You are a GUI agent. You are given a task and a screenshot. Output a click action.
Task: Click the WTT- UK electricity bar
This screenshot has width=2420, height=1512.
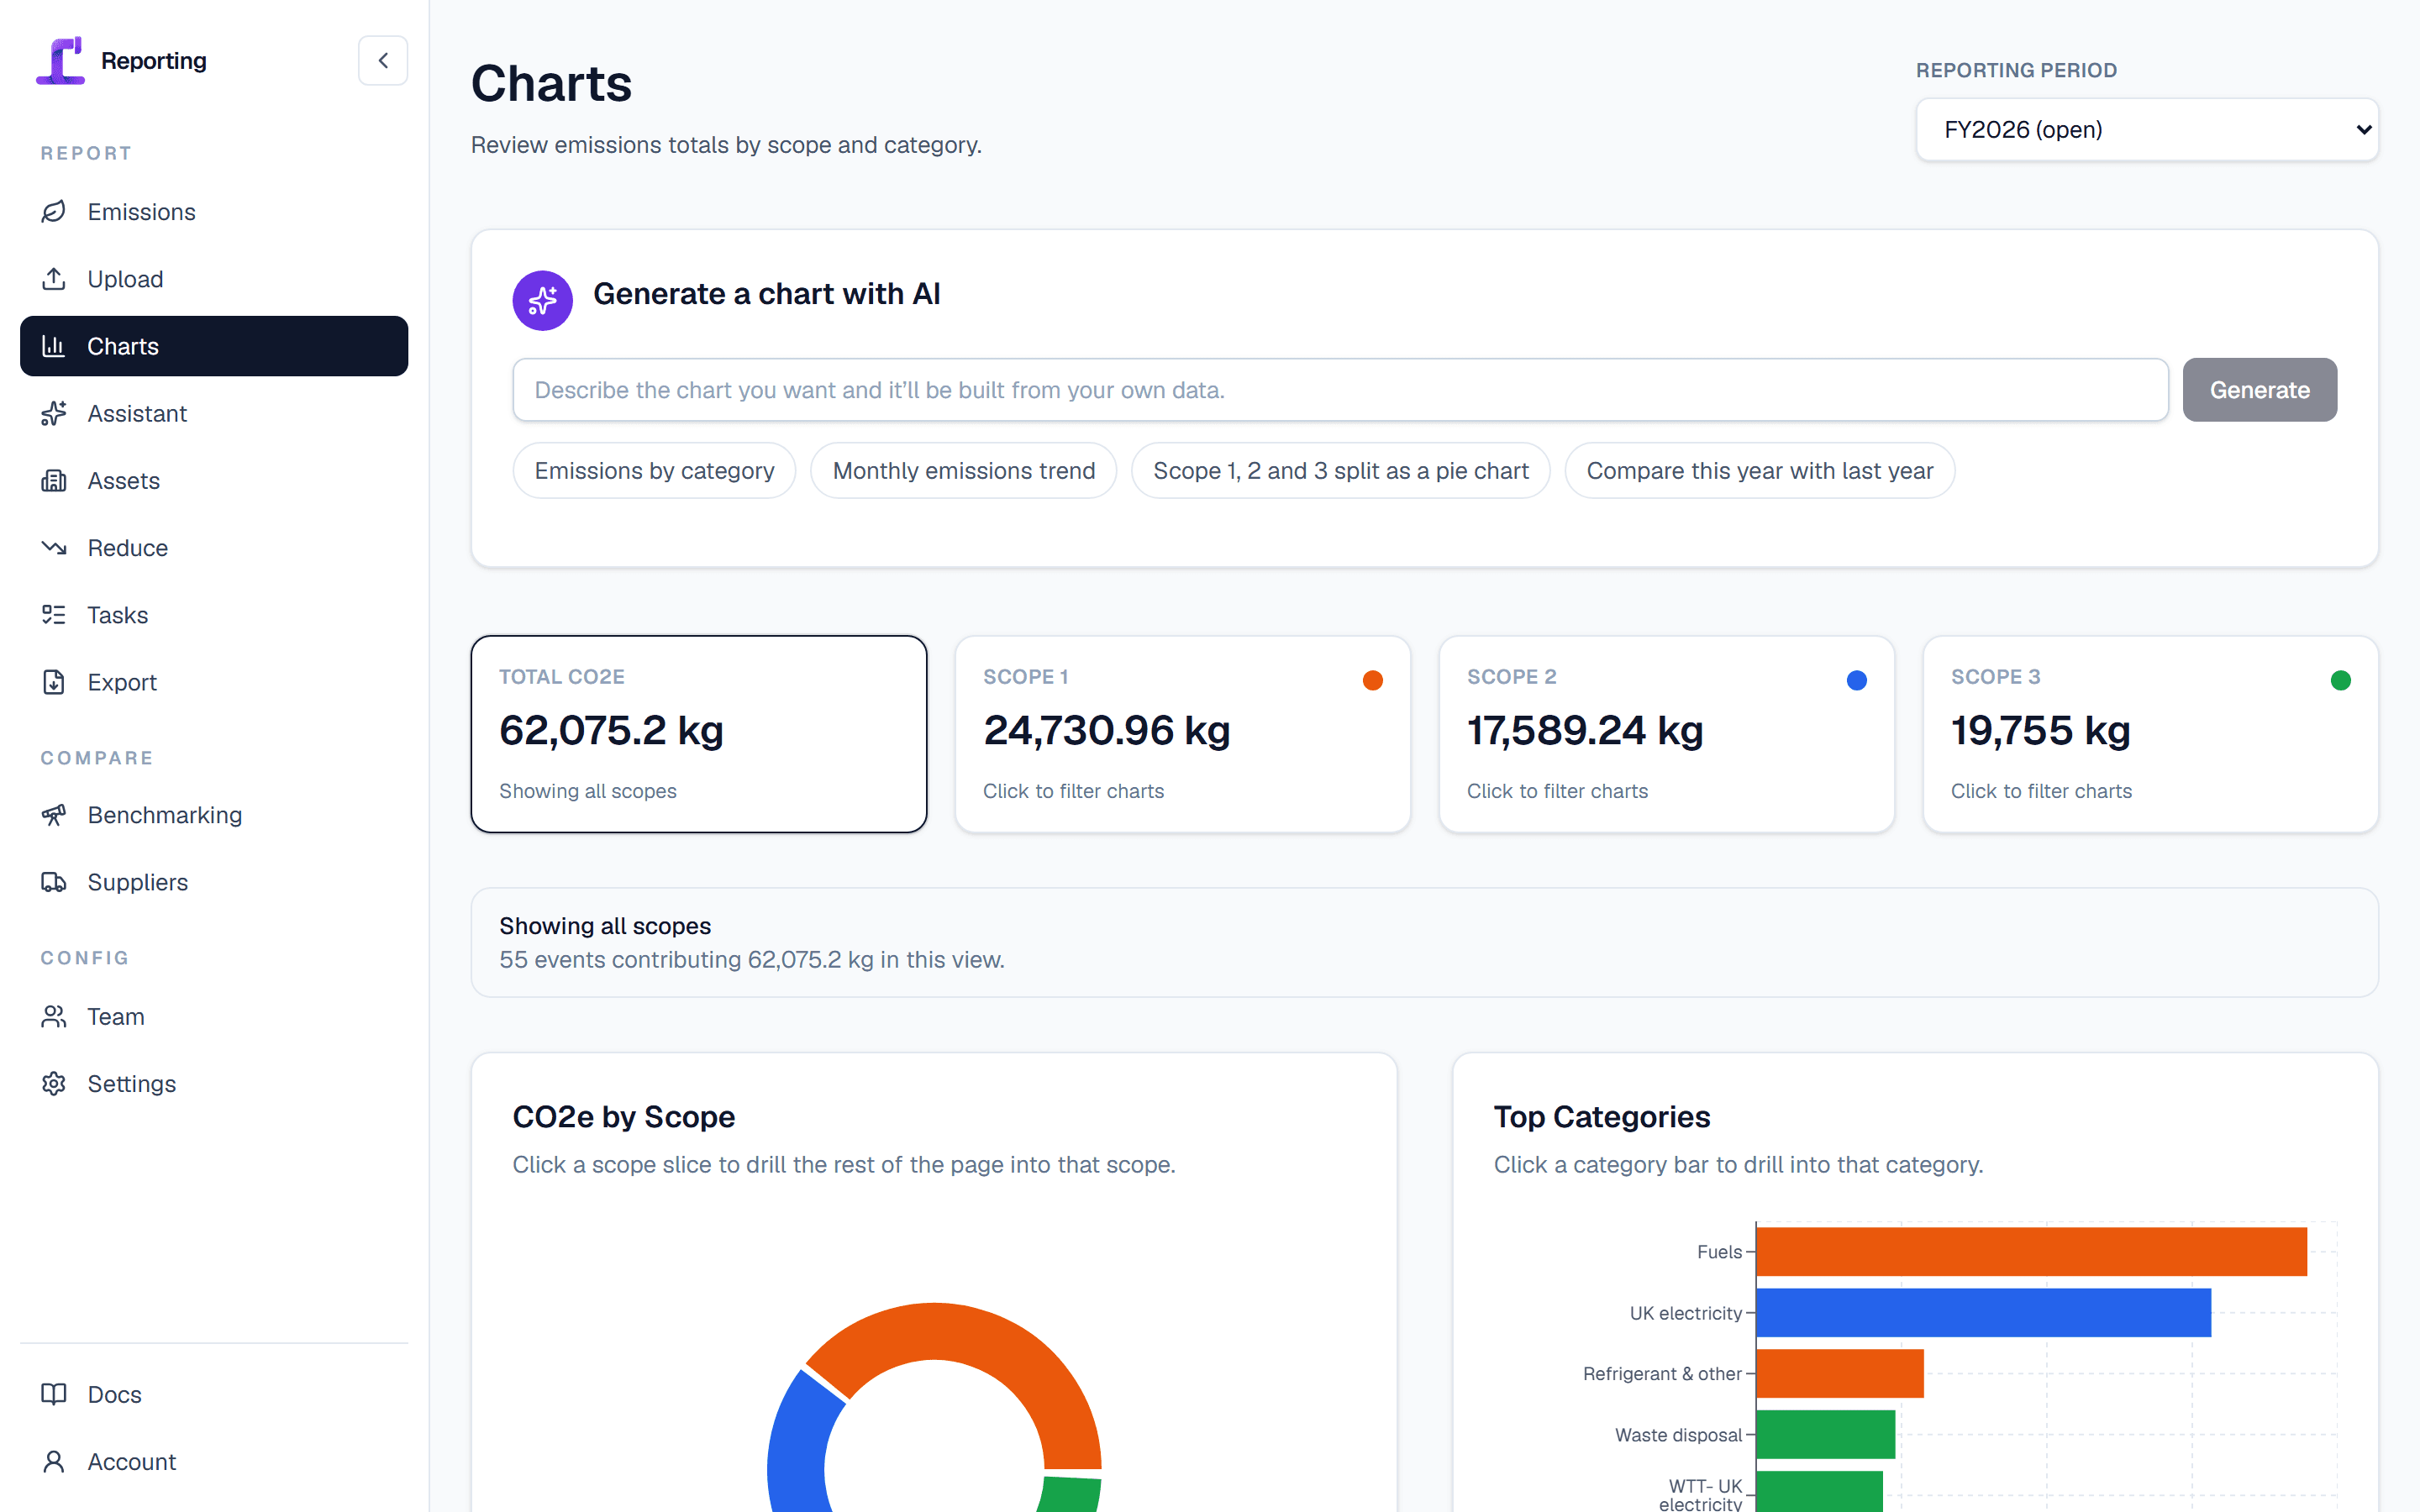point(1820,1492)
